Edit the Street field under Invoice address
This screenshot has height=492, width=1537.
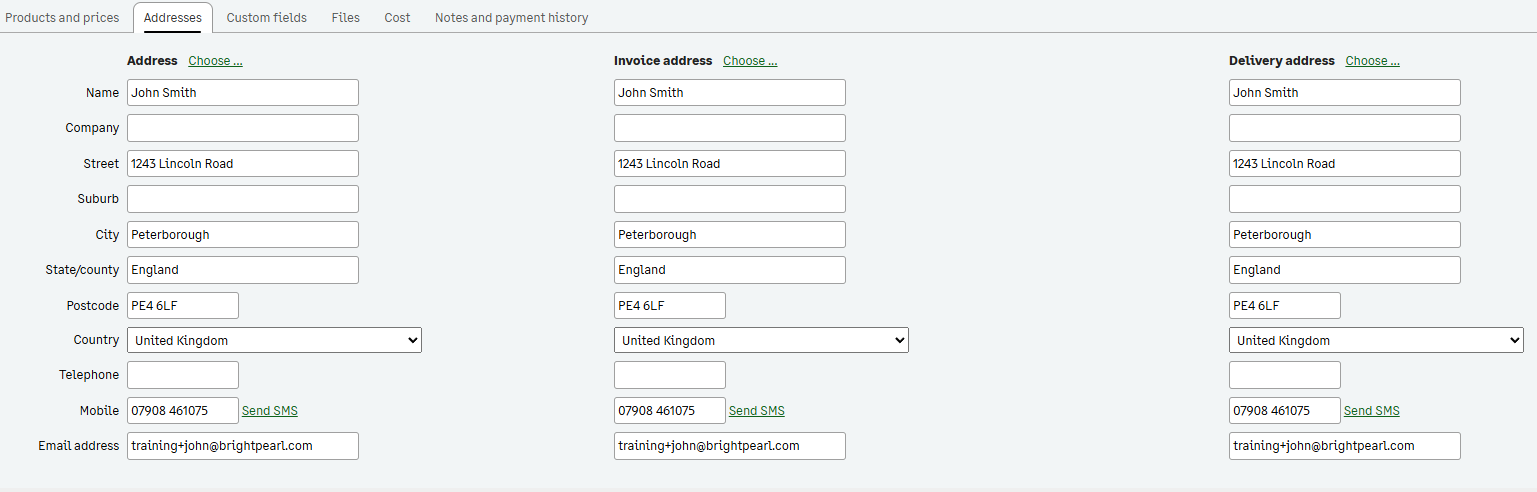(x=730, y=164)
